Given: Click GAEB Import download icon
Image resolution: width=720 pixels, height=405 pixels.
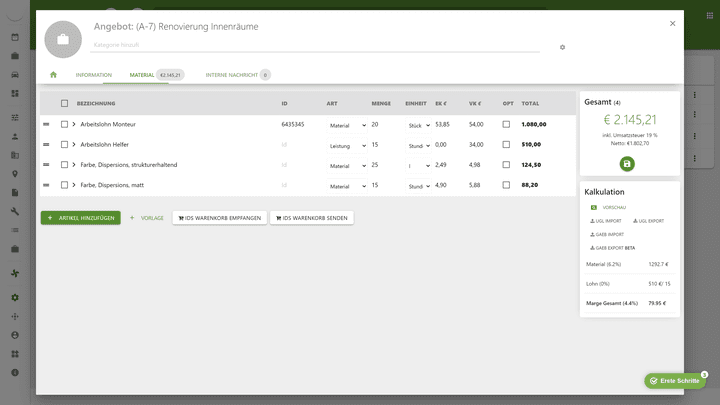Looking at the screenshot, I should tap(591, 234).
